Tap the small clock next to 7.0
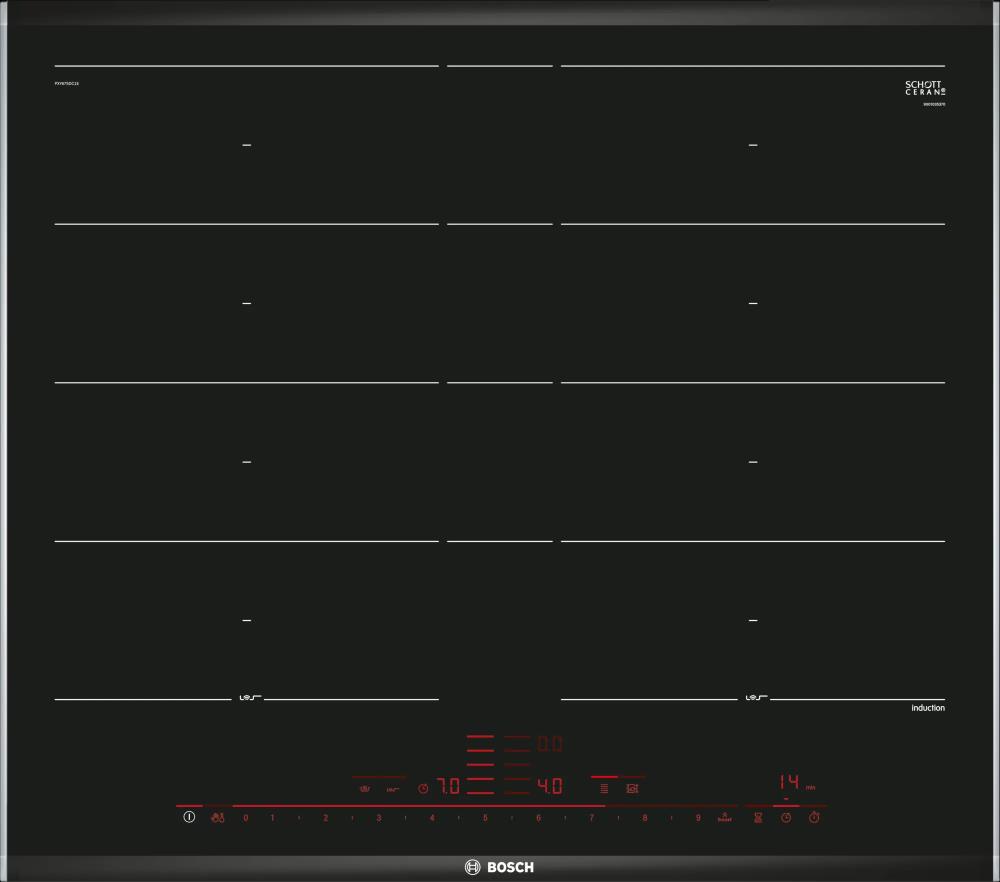 [x=423, y=789]
